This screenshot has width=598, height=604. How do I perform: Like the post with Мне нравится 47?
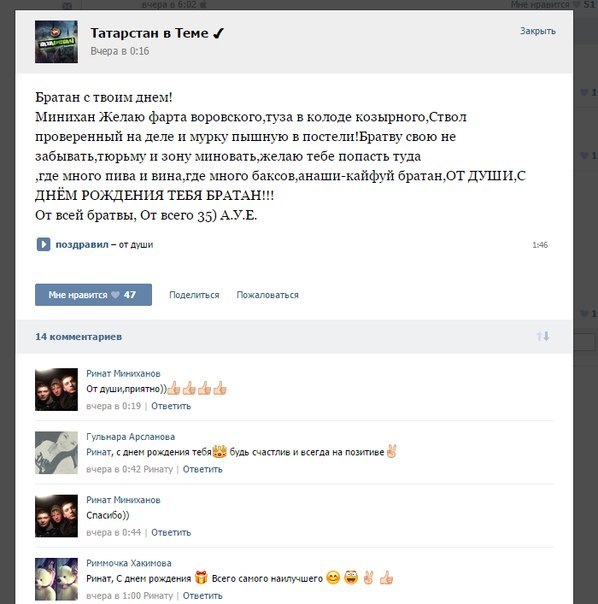point(93,295)
